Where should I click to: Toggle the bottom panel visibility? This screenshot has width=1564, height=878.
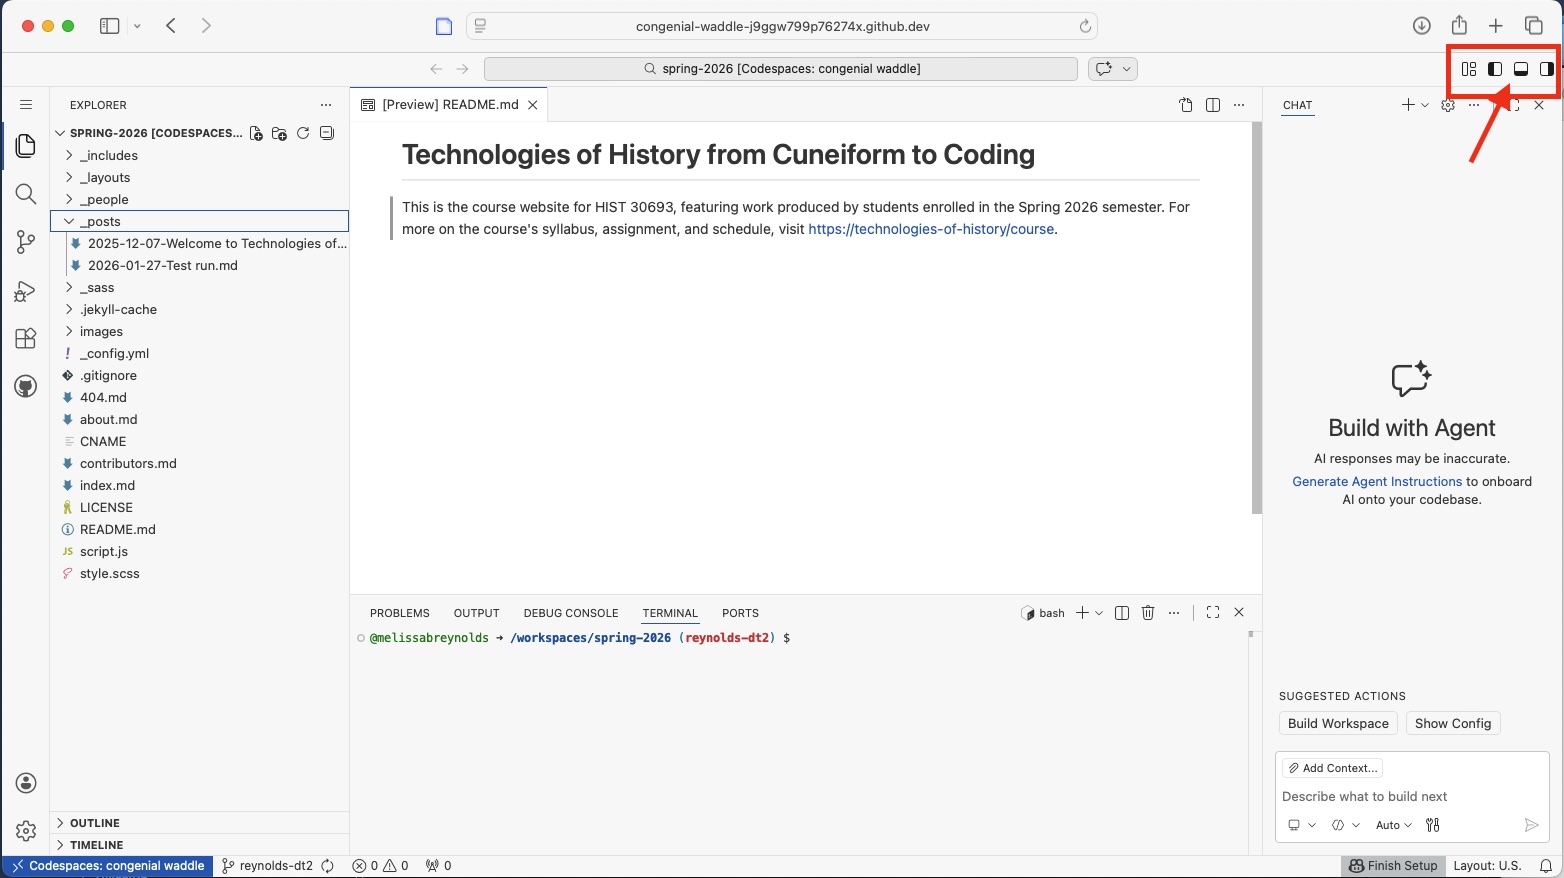pyautogui.click(x=1520, y=68)
